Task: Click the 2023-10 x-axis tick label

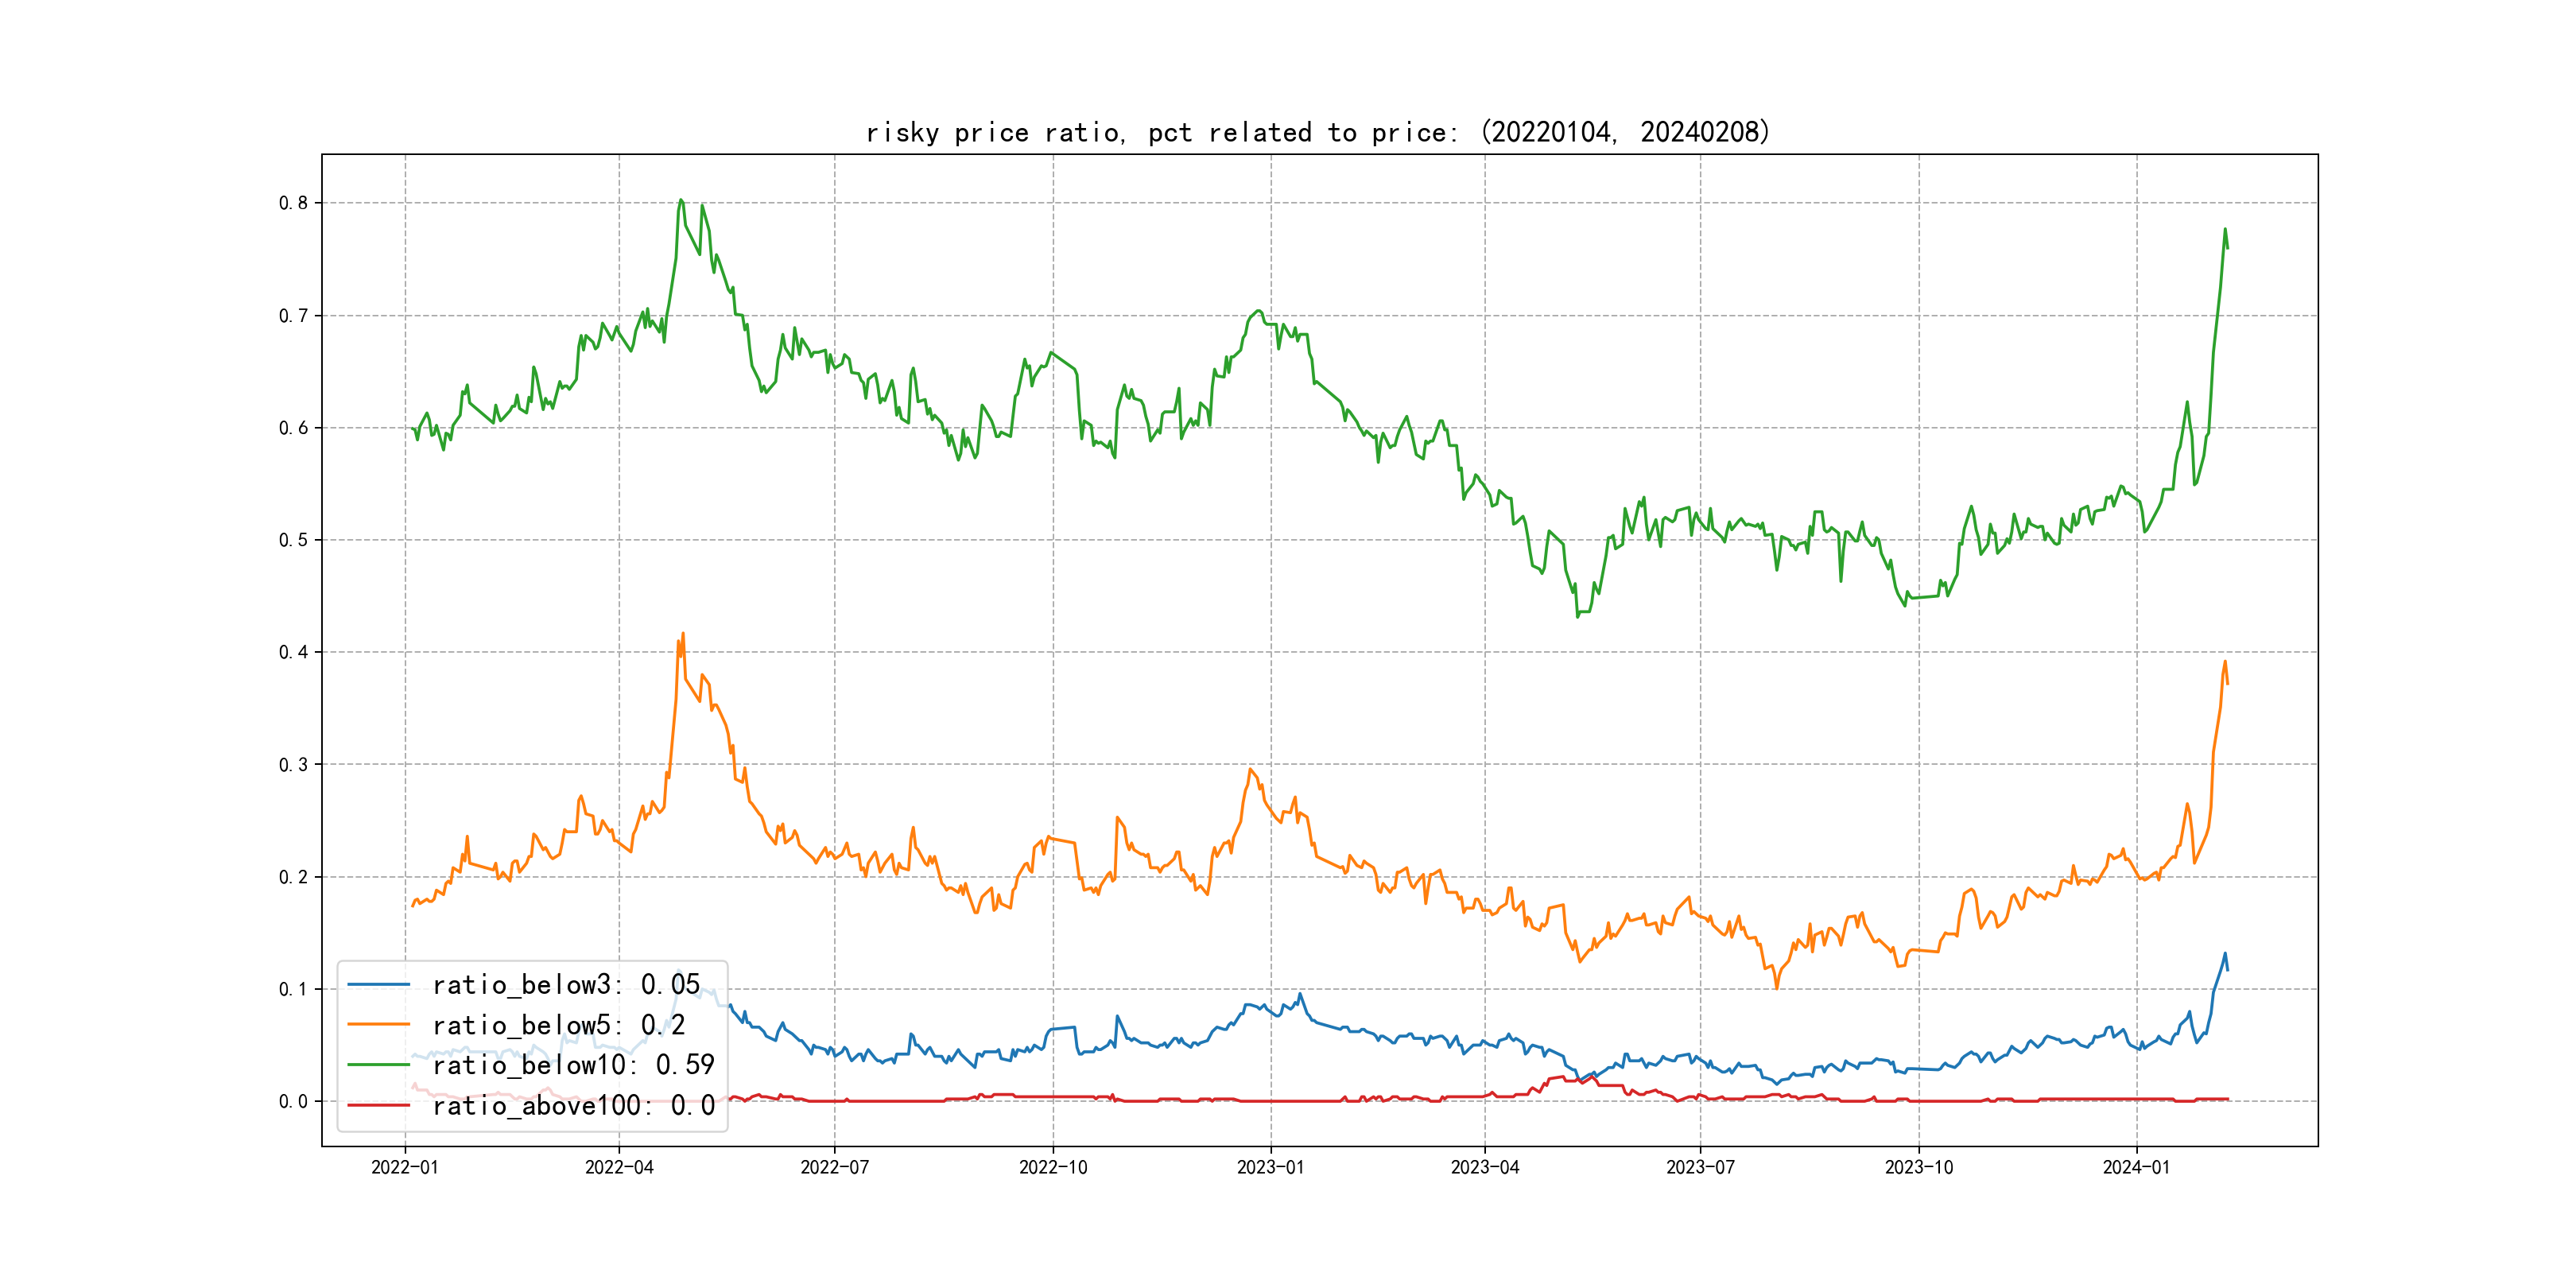Action: click(x=1918, y=1167)
